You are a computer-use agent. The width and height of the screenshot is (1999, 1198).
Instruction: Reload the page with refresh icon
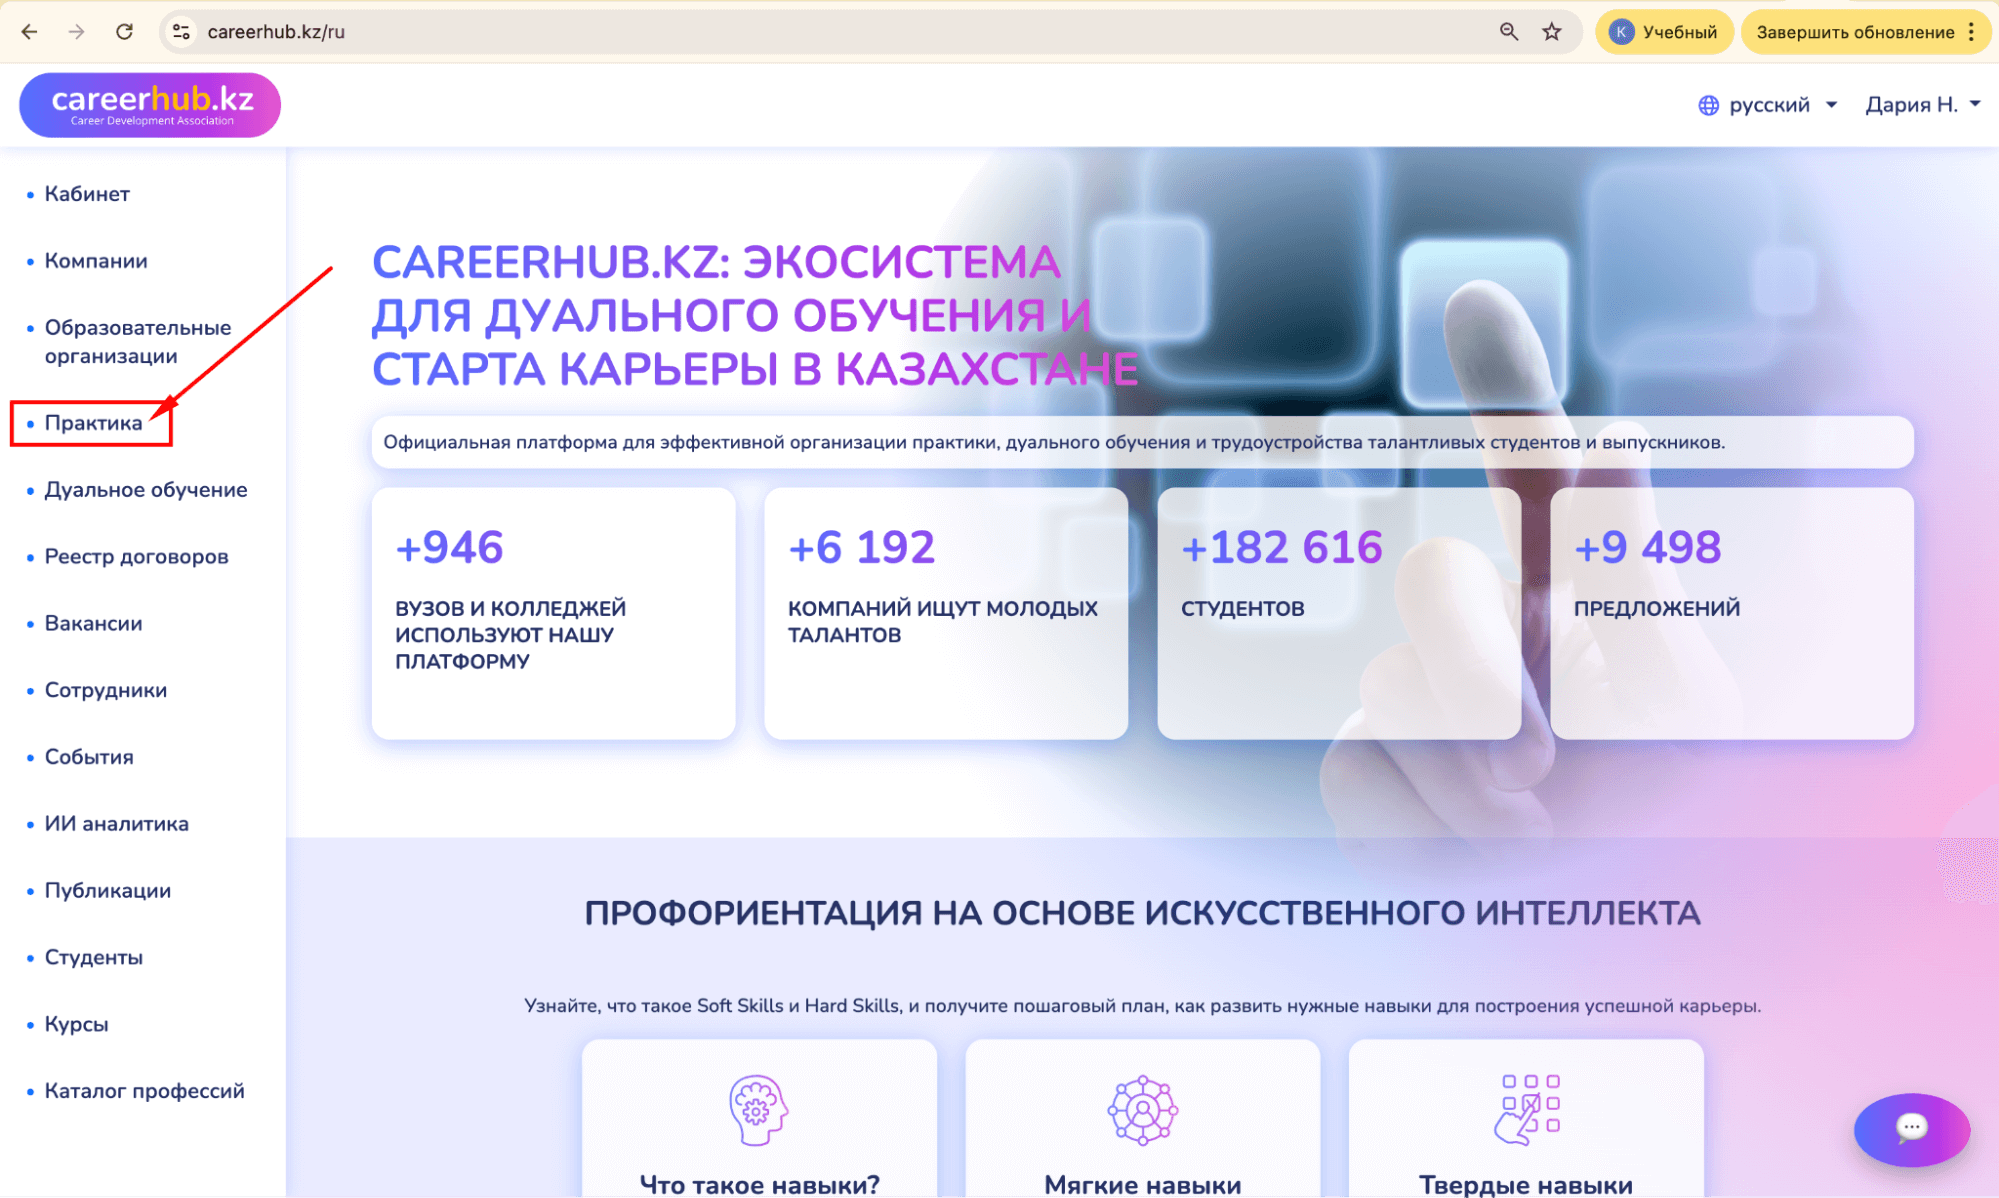124,32
